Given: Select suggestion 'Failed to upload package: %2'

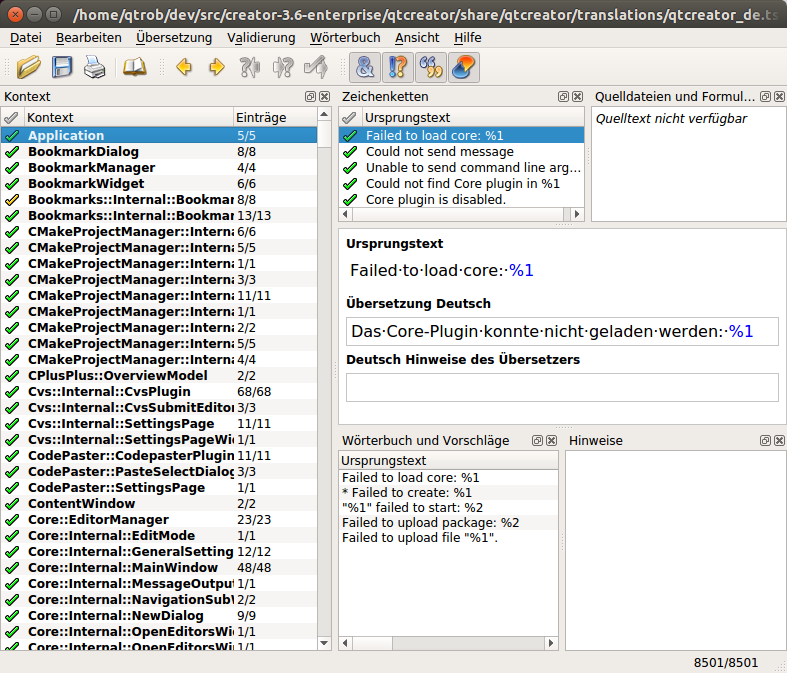Looking at the screenshot, I should pyautogui.click(x=430, y=522).
